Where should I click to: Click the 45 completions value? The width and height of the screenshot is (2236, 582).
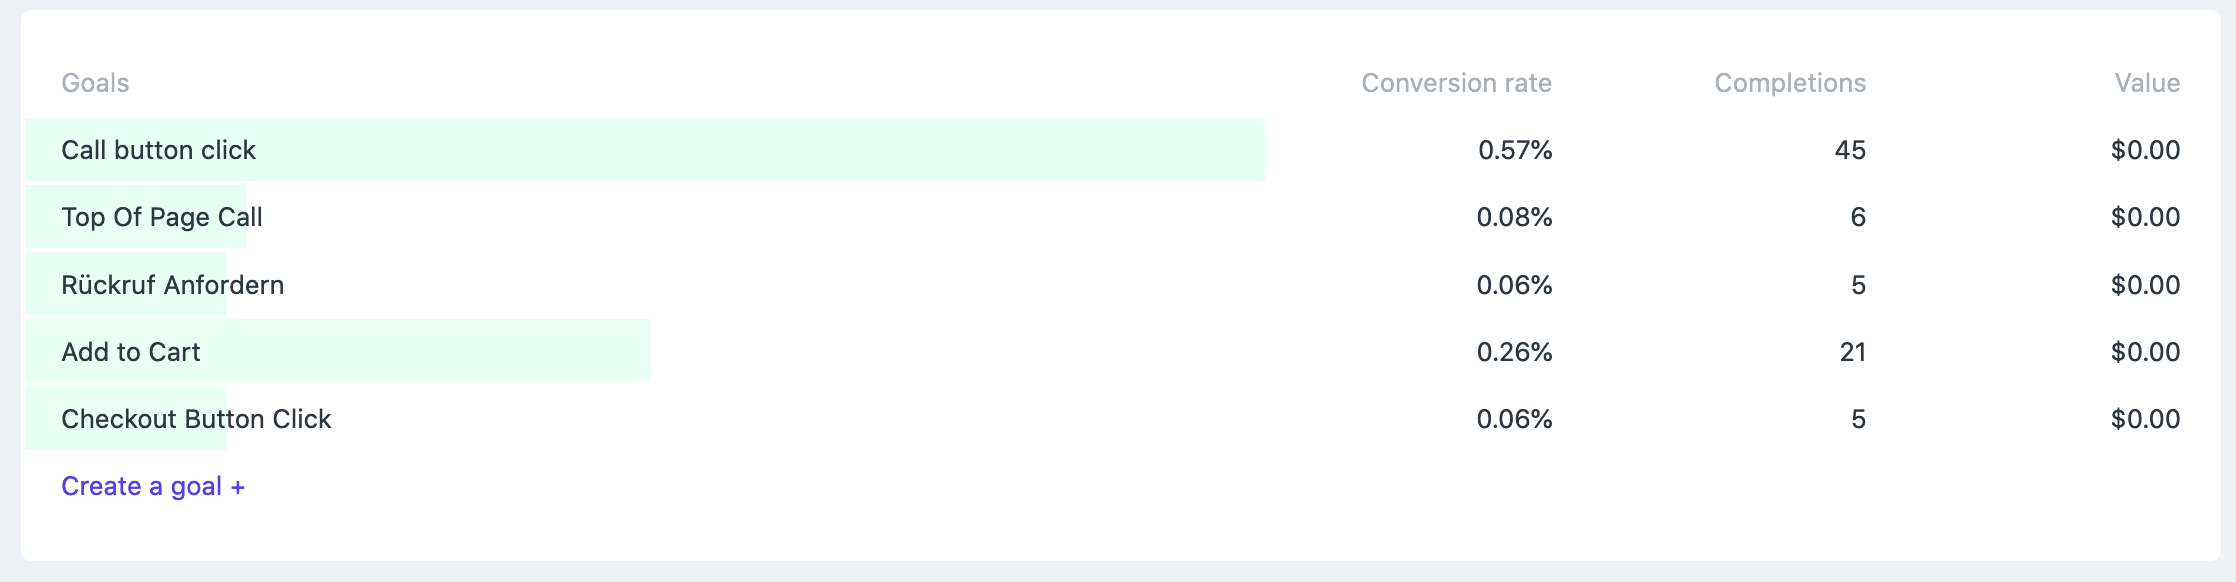[1850, 150]
